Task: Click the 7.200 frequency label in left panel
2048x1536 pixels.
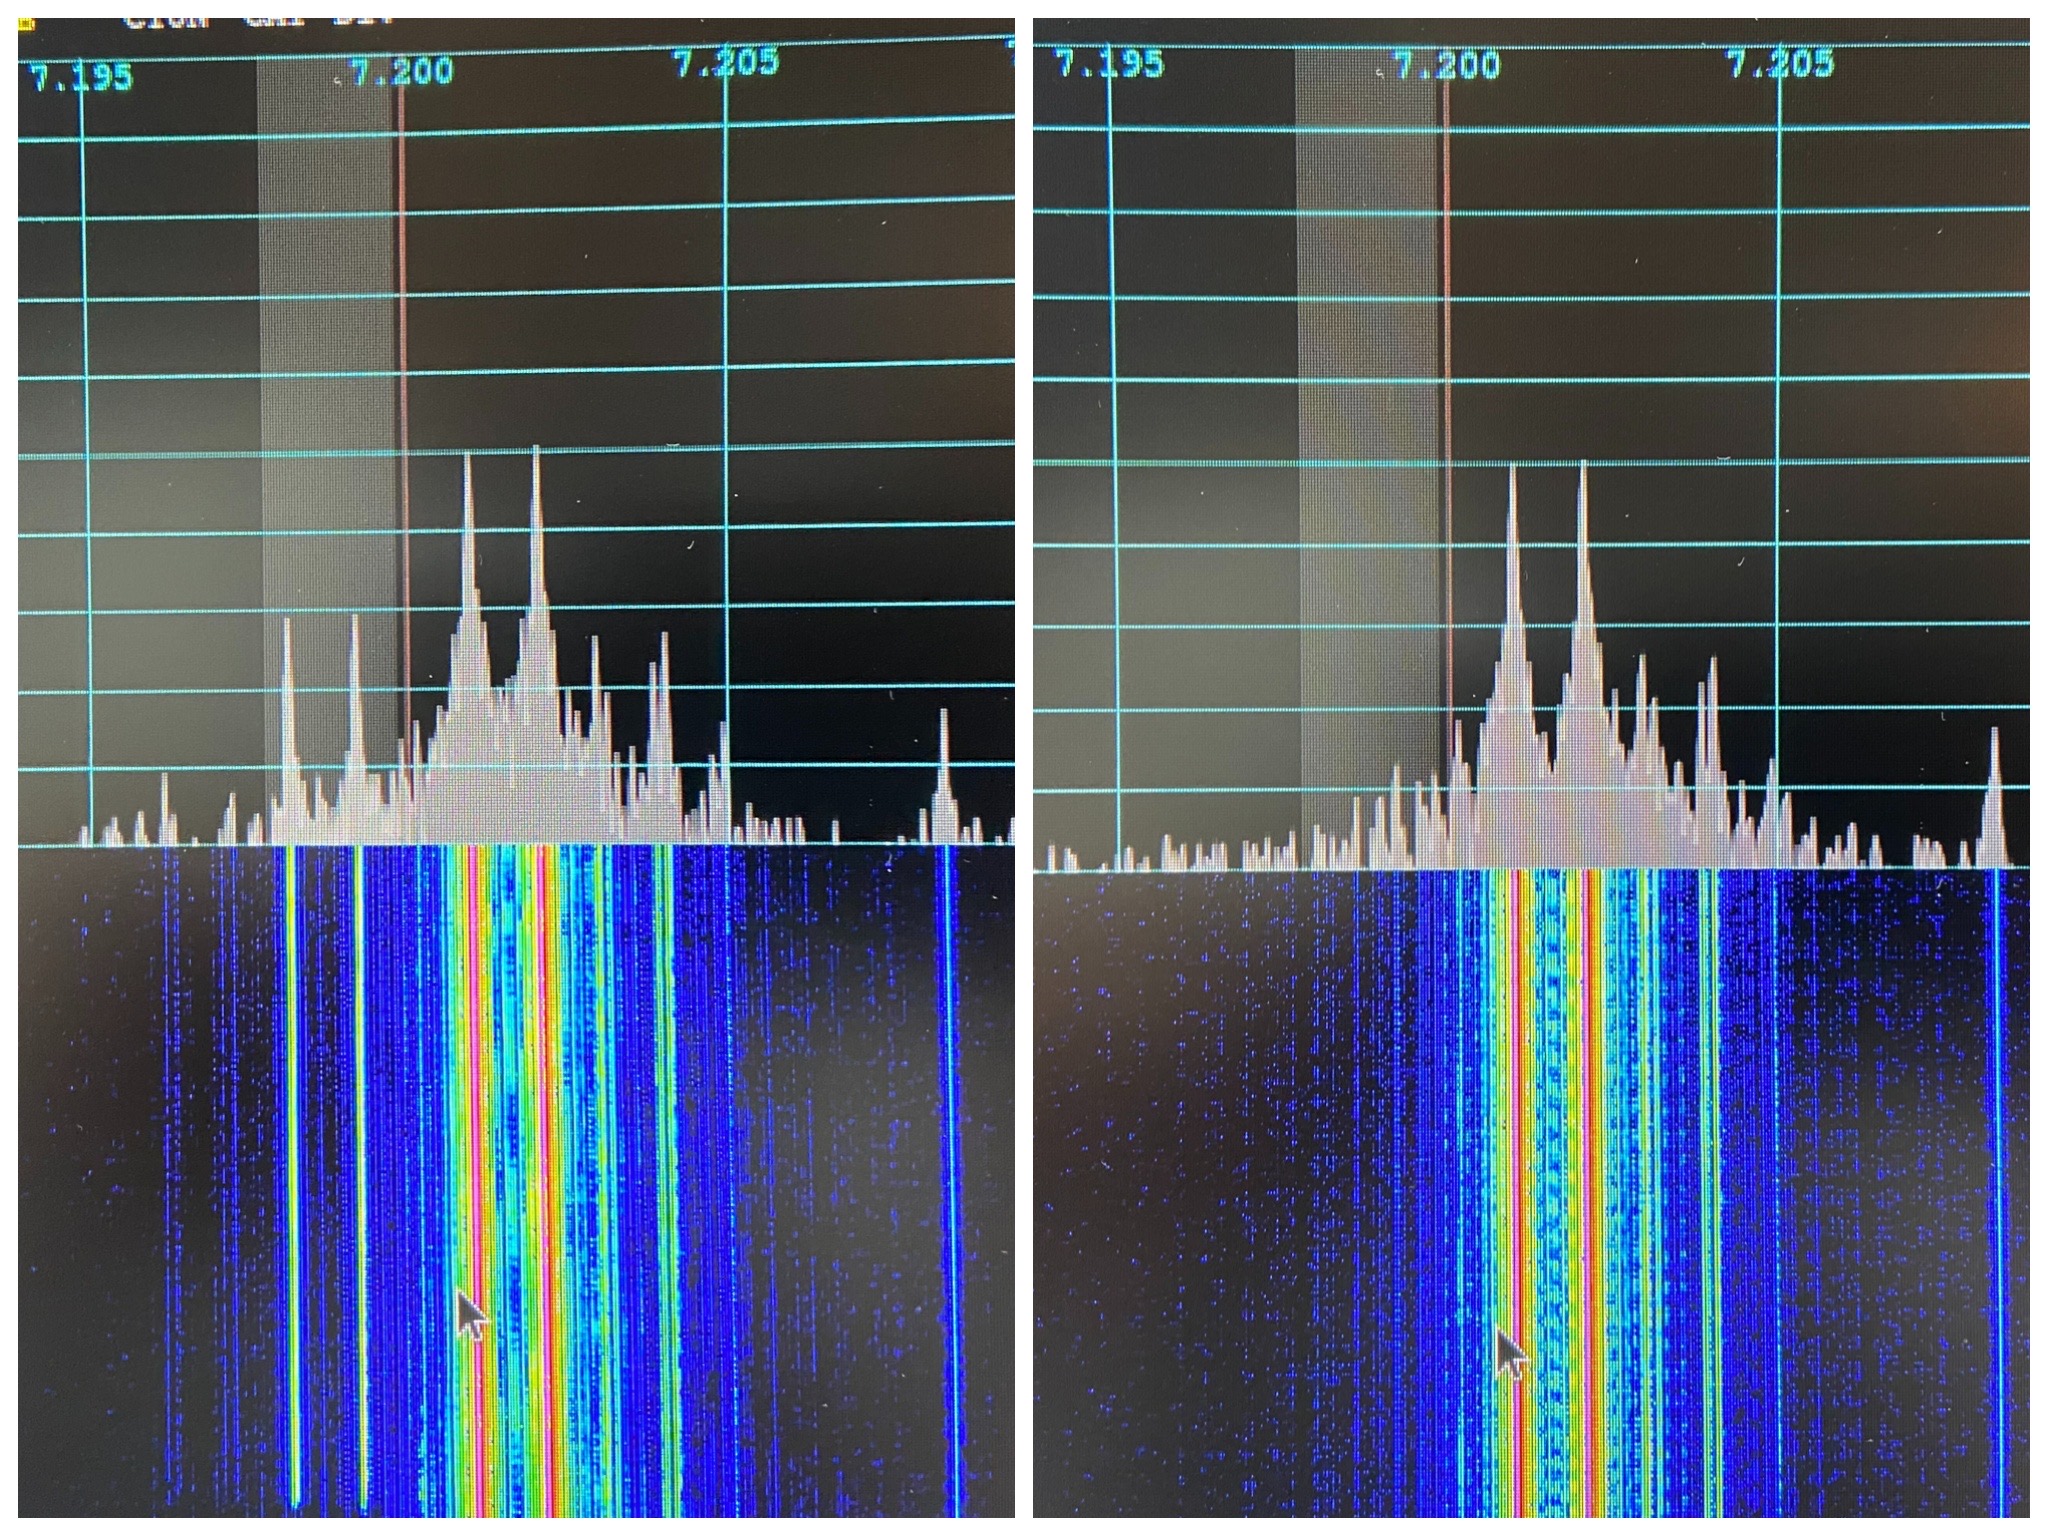Action: (402, 72)
